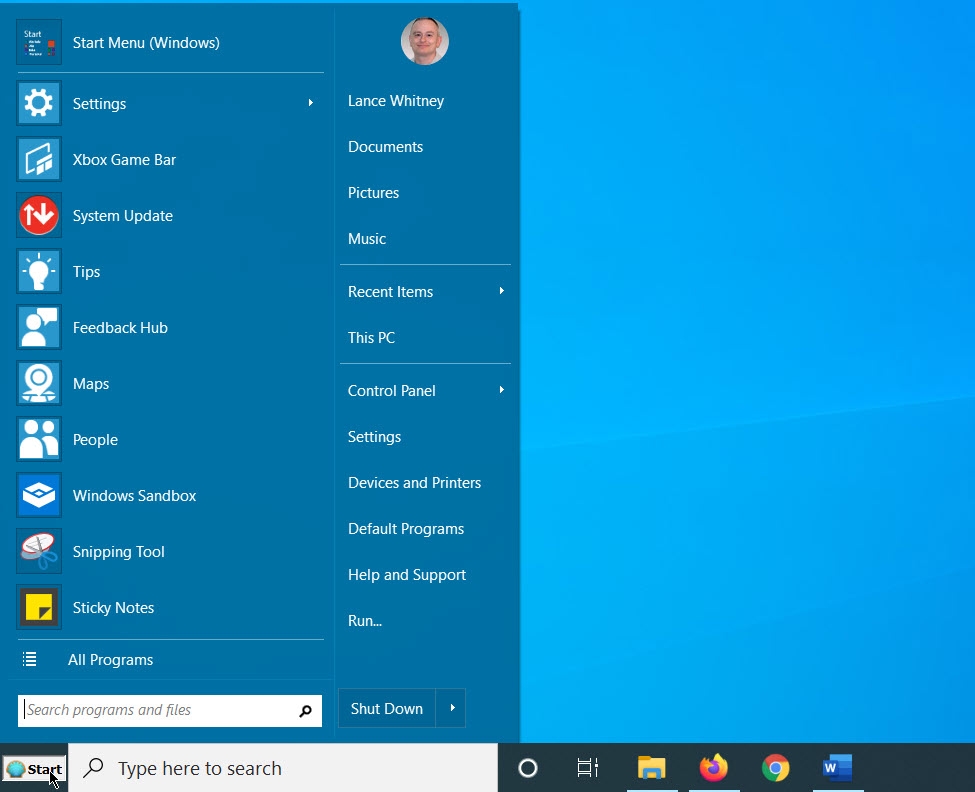Image resolution: width=975 pixels, height=792 pixels.
Task: Open Microsoft Word from the taskbar
Action: 837,768
